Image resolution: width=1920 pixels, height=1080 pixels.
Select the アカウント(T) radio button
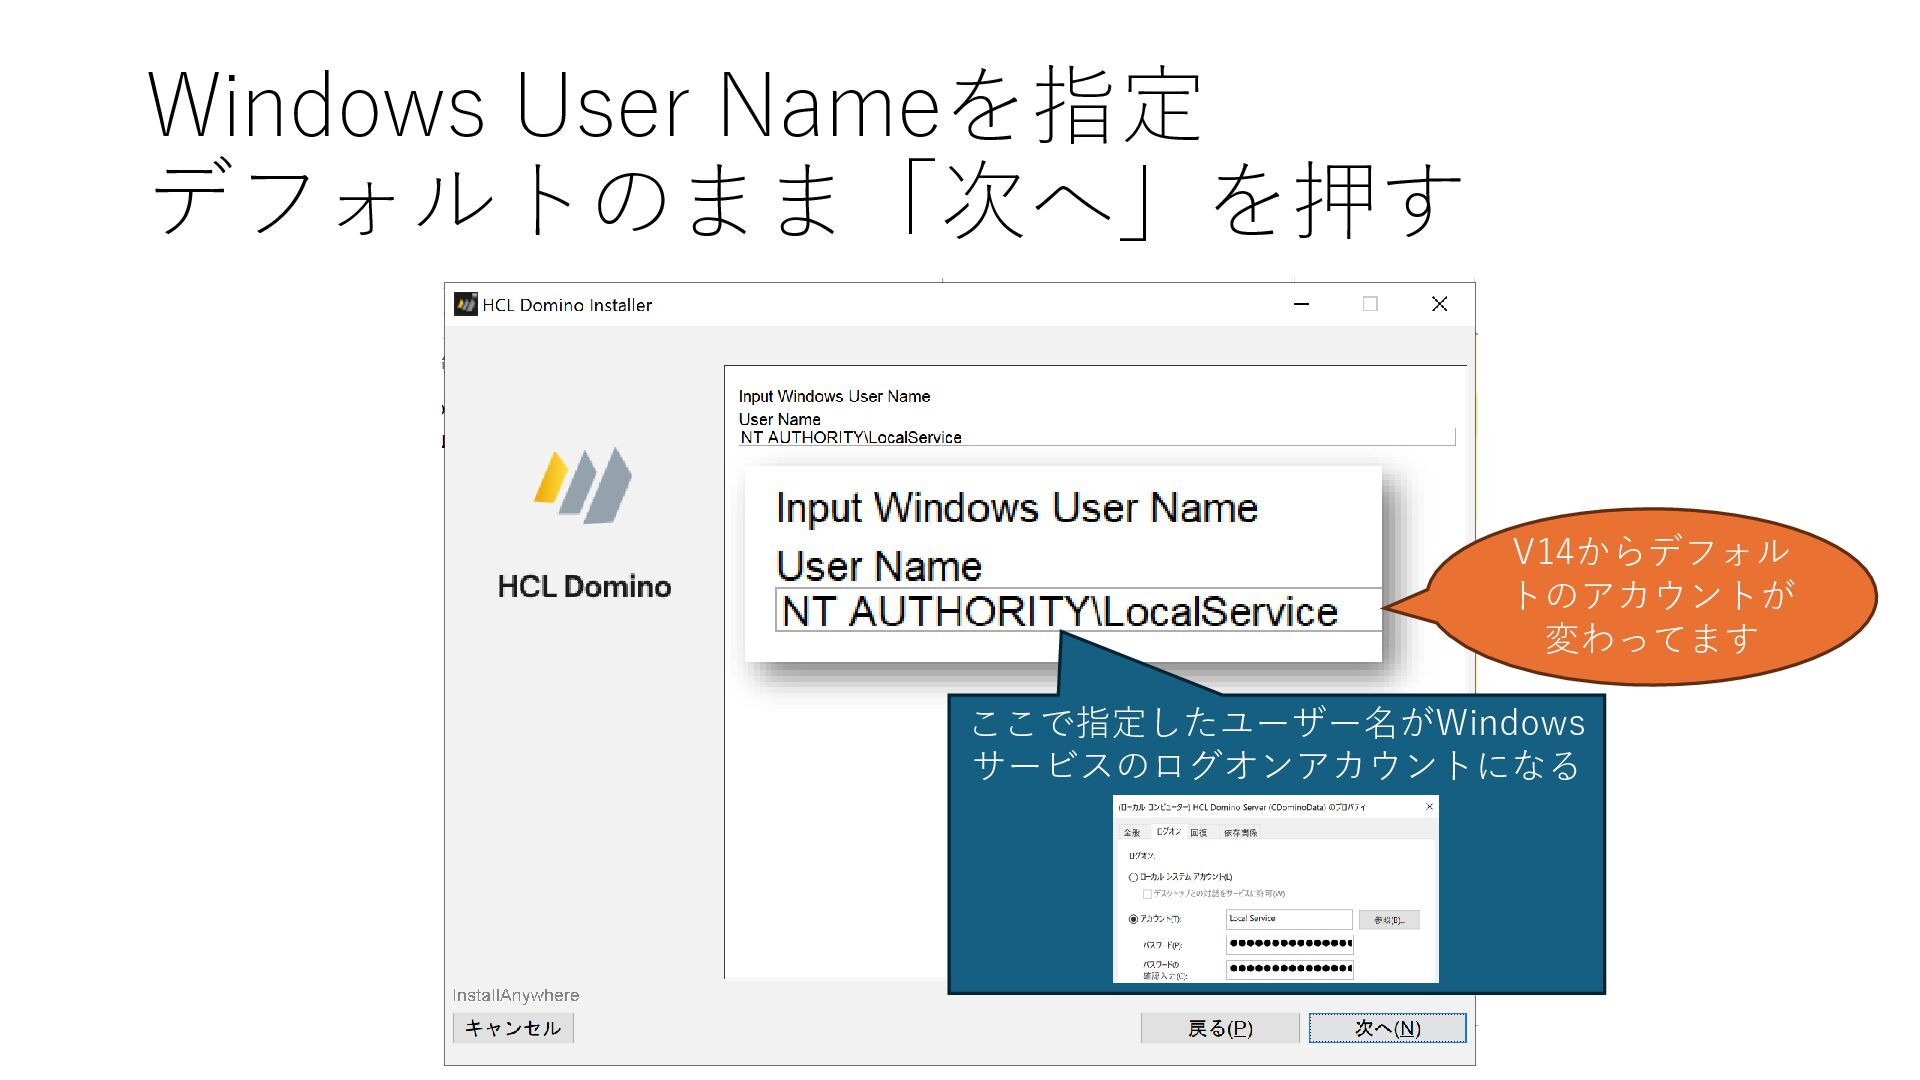tap(1133, 919)
